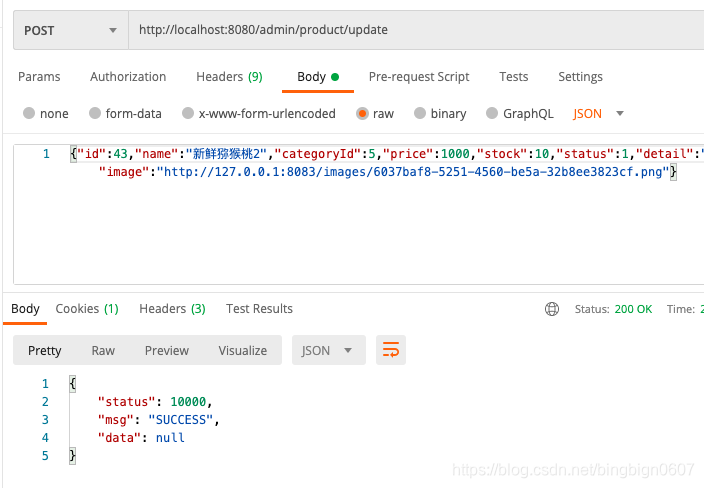The height and width of the screenshot is (488, 704).
Task: Switch to the Params tab
Action: pos(39,77)
